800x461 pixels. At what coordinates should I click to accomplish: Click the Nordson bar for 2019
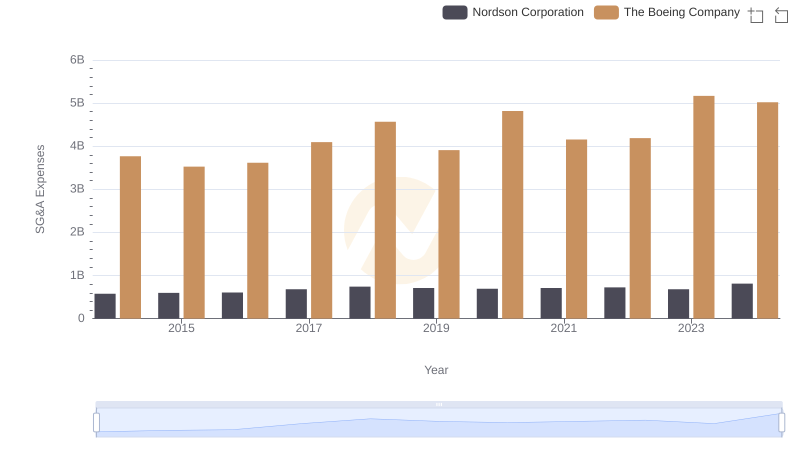coord(423,303)
